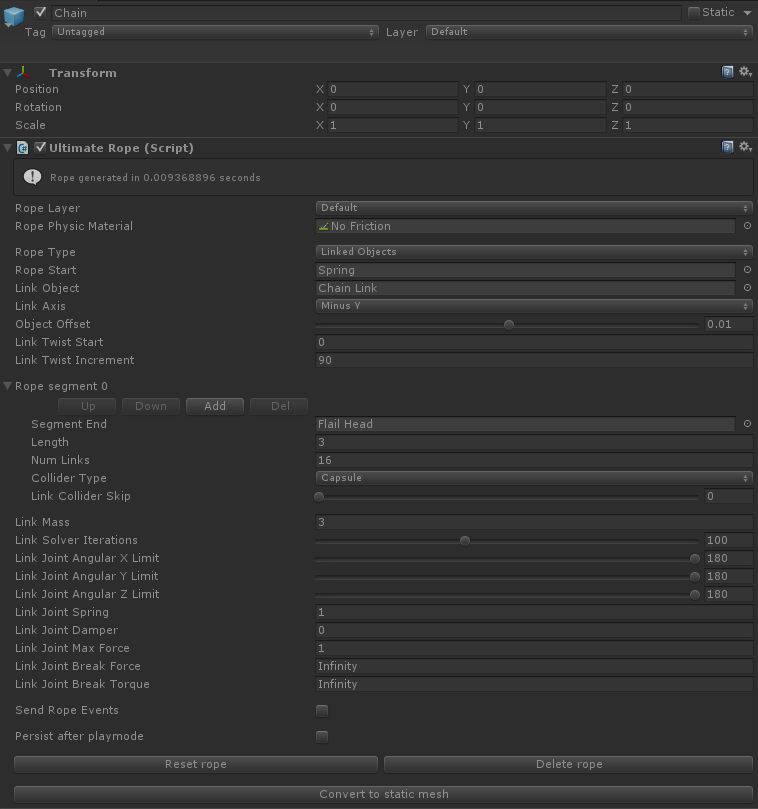Enable Send Rope Events checkbox
The height and width of the screenshot is (809, 758).
(x=322, y=710)
